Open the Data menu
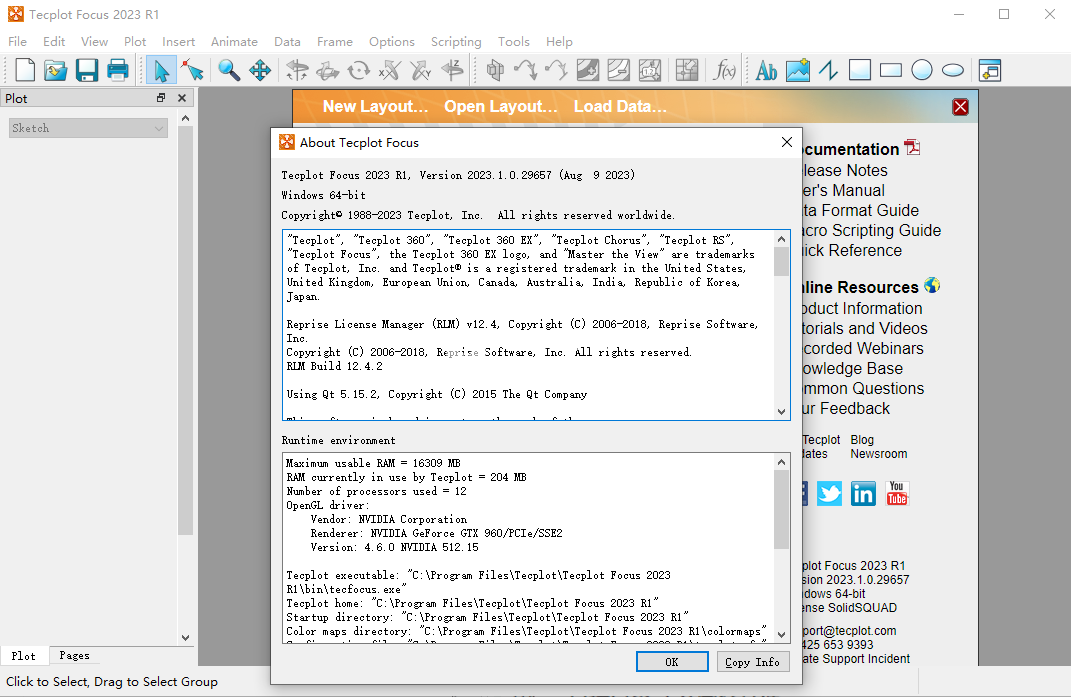This screenshot has height=697, width=1071. coord(287,42)
